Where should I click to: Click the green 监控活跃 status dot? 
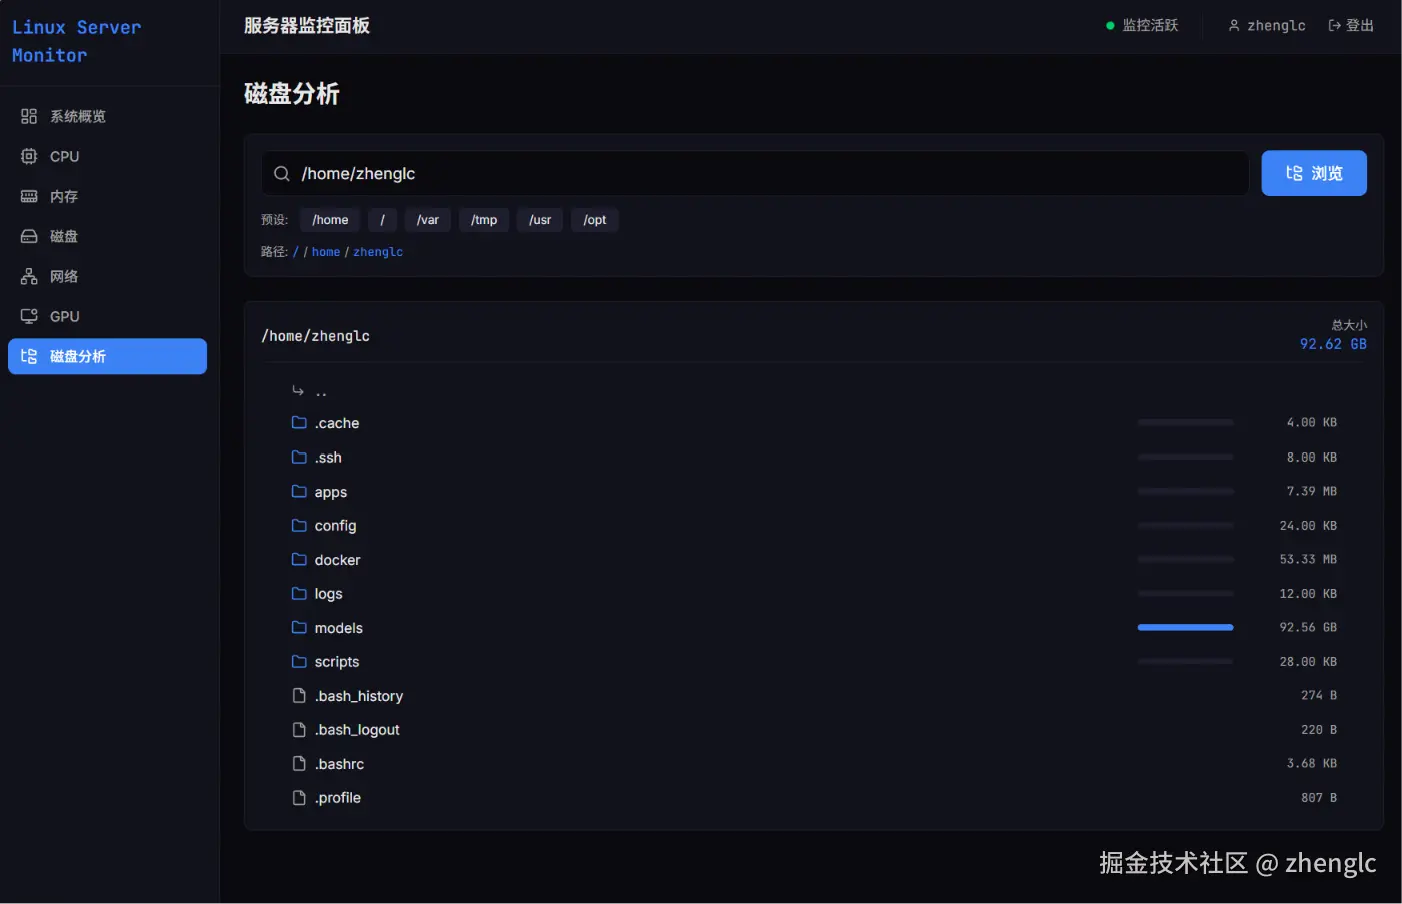pyautogui.click(x=1110, y=26)
